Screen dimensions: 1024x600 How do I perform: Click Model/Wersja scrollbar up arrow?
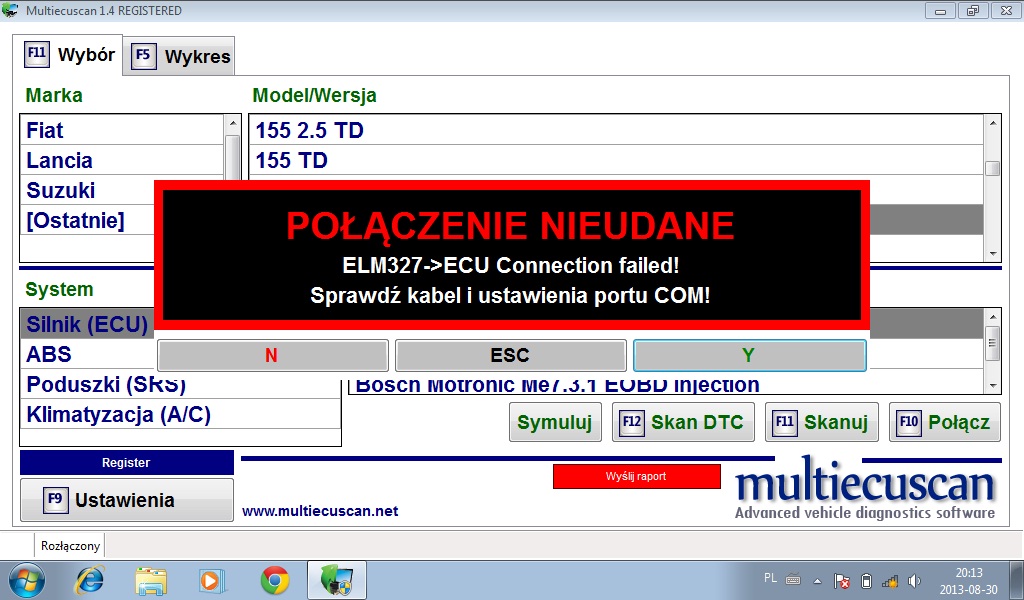[993, 123]
